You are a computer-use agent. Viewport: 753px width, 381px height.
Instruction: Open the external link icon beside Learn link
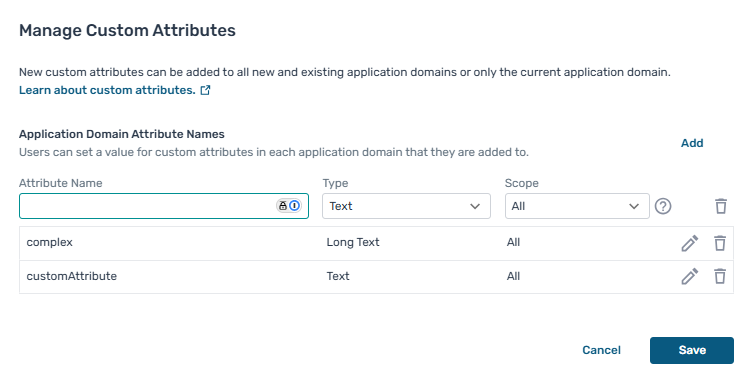click(x=205, y=90)
